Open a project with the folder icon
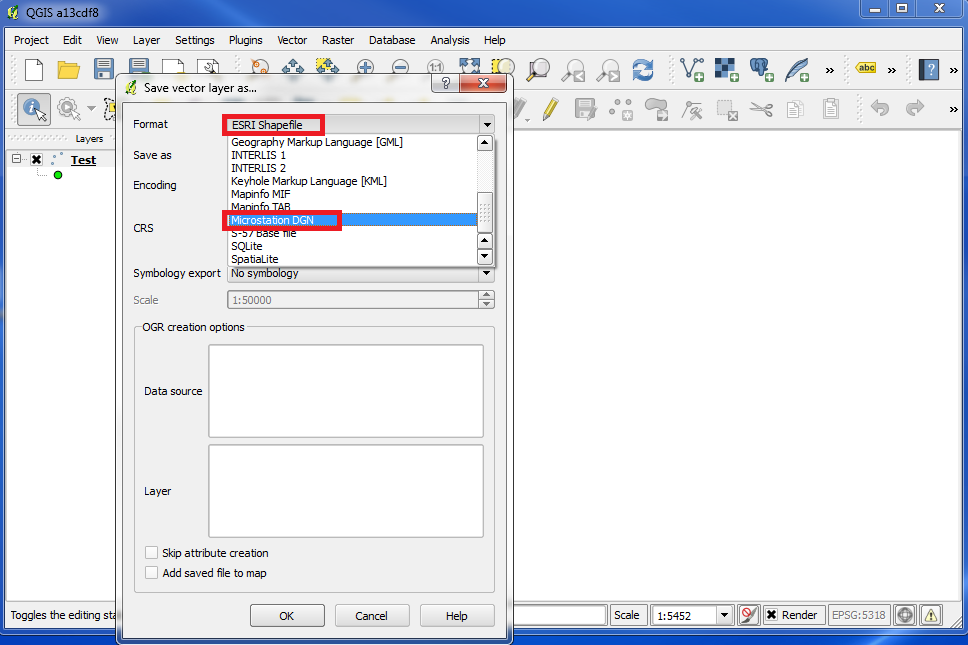Screen dimensions: 968x645 [69, 69]
